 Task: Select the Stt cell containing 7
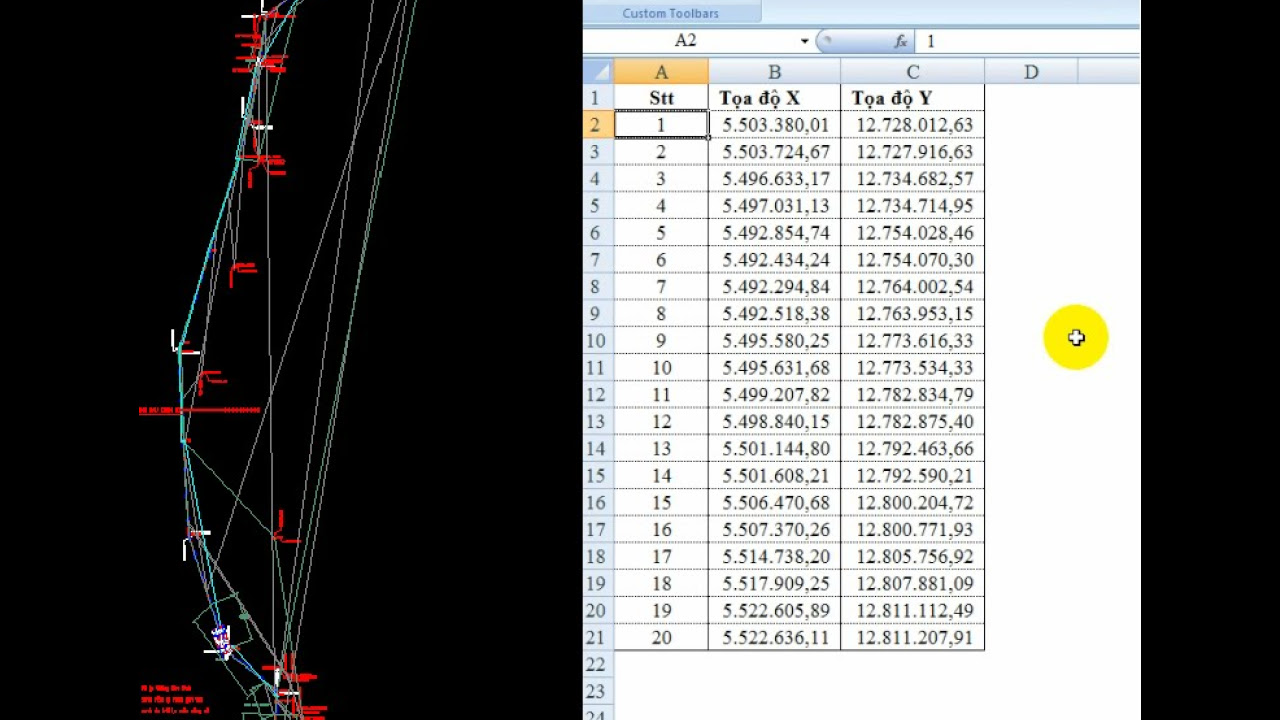pyautogui.click(x=661, y=287)
